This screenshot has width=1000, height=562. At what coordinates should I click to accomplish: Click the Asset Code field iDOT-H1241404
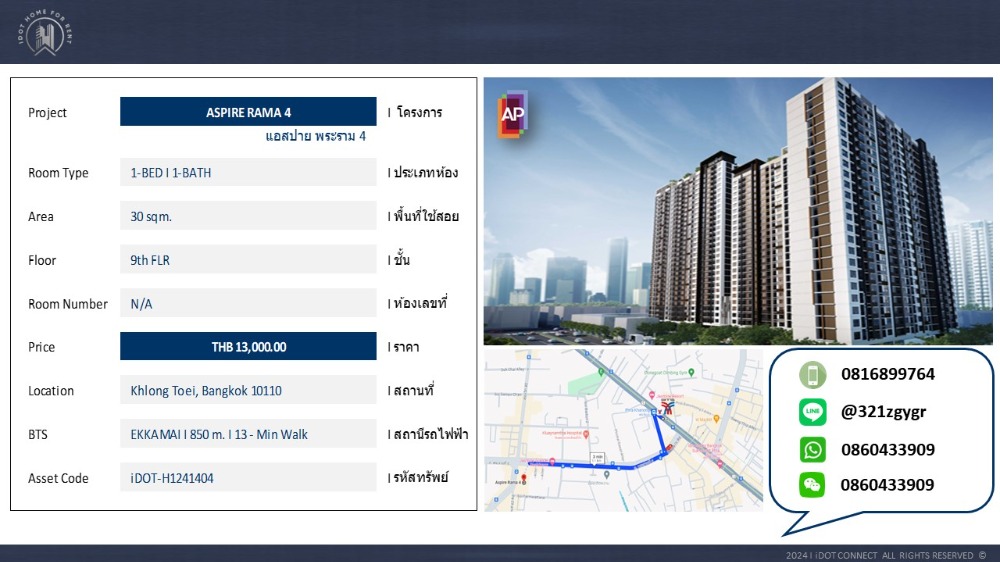248,478
